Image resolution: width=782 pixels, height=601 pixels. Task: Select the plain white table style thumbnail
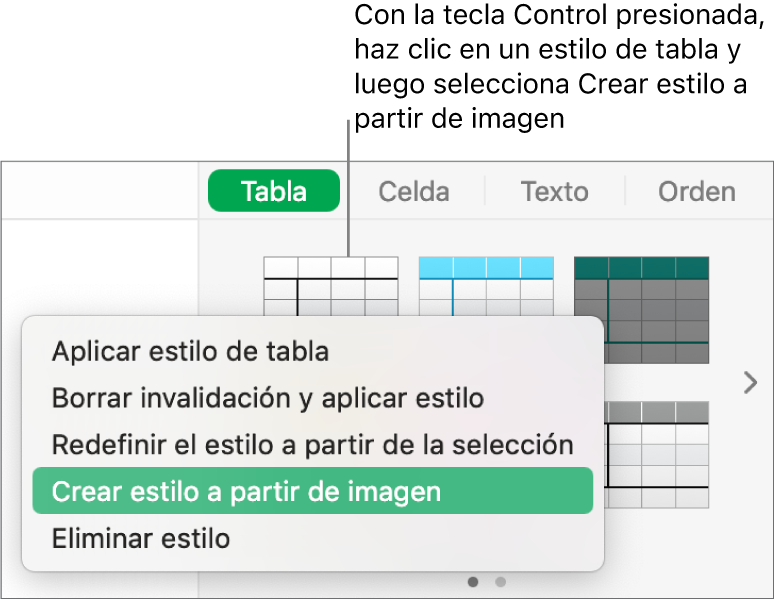point(330,286)
